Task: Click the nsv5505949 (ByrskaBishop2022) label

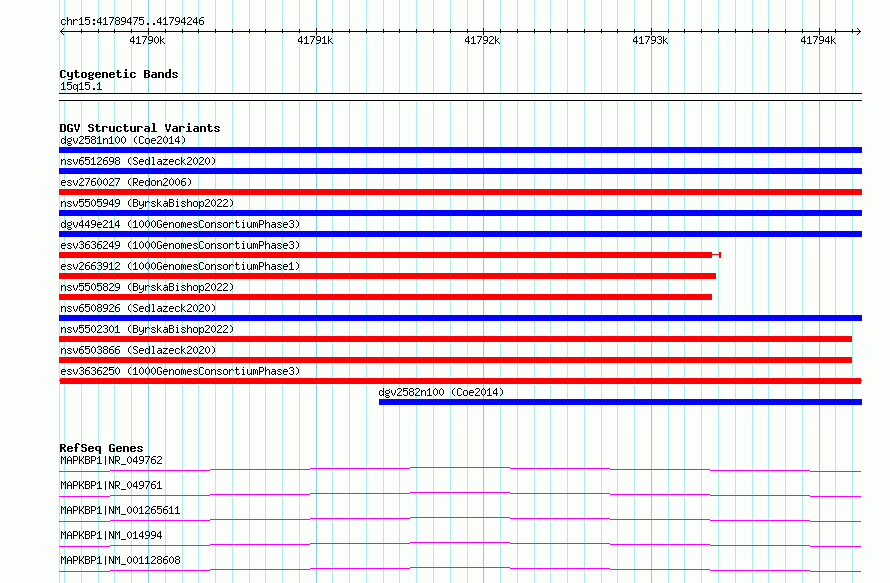Action: 147,203
